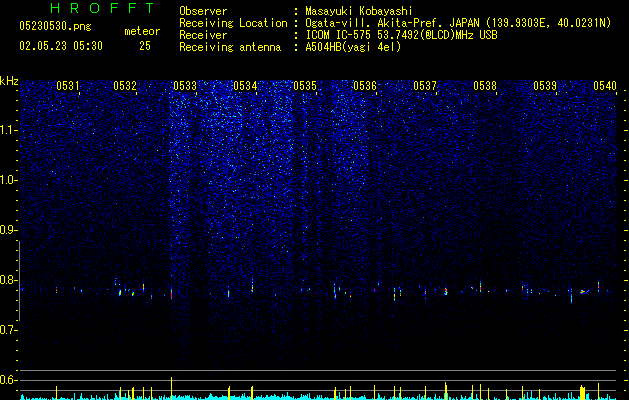Image resolution: width=629 pixels, height=400 pixels.
Task: Click the Observer label
Action: pos(203,12)
